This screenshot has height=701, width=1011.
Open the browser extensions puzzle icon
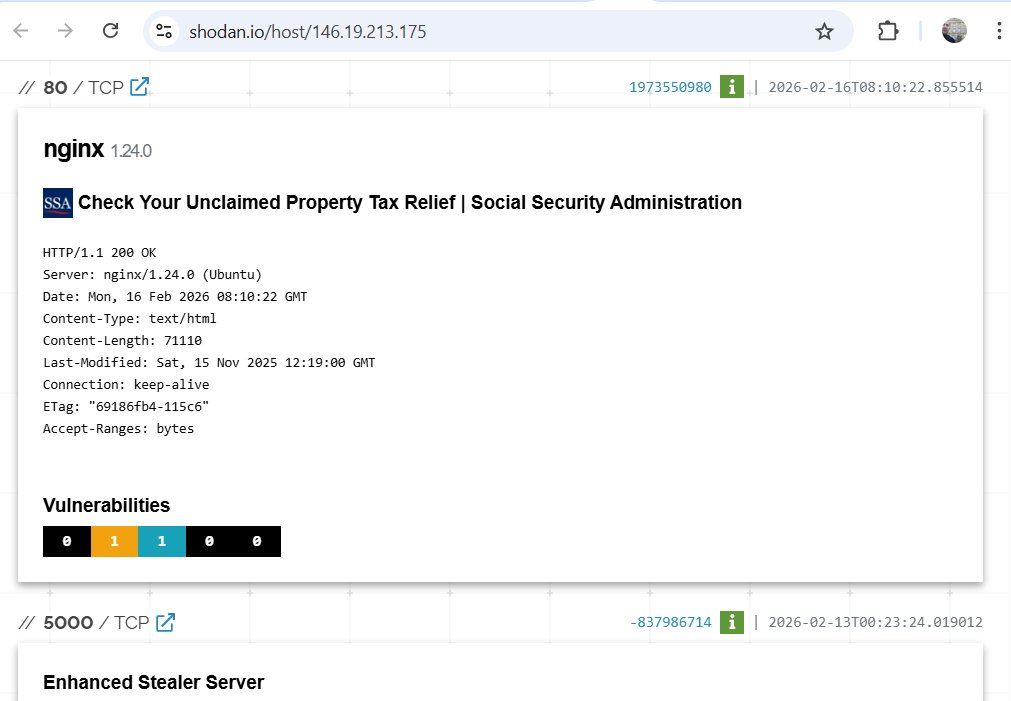click(x=888, y=31)
